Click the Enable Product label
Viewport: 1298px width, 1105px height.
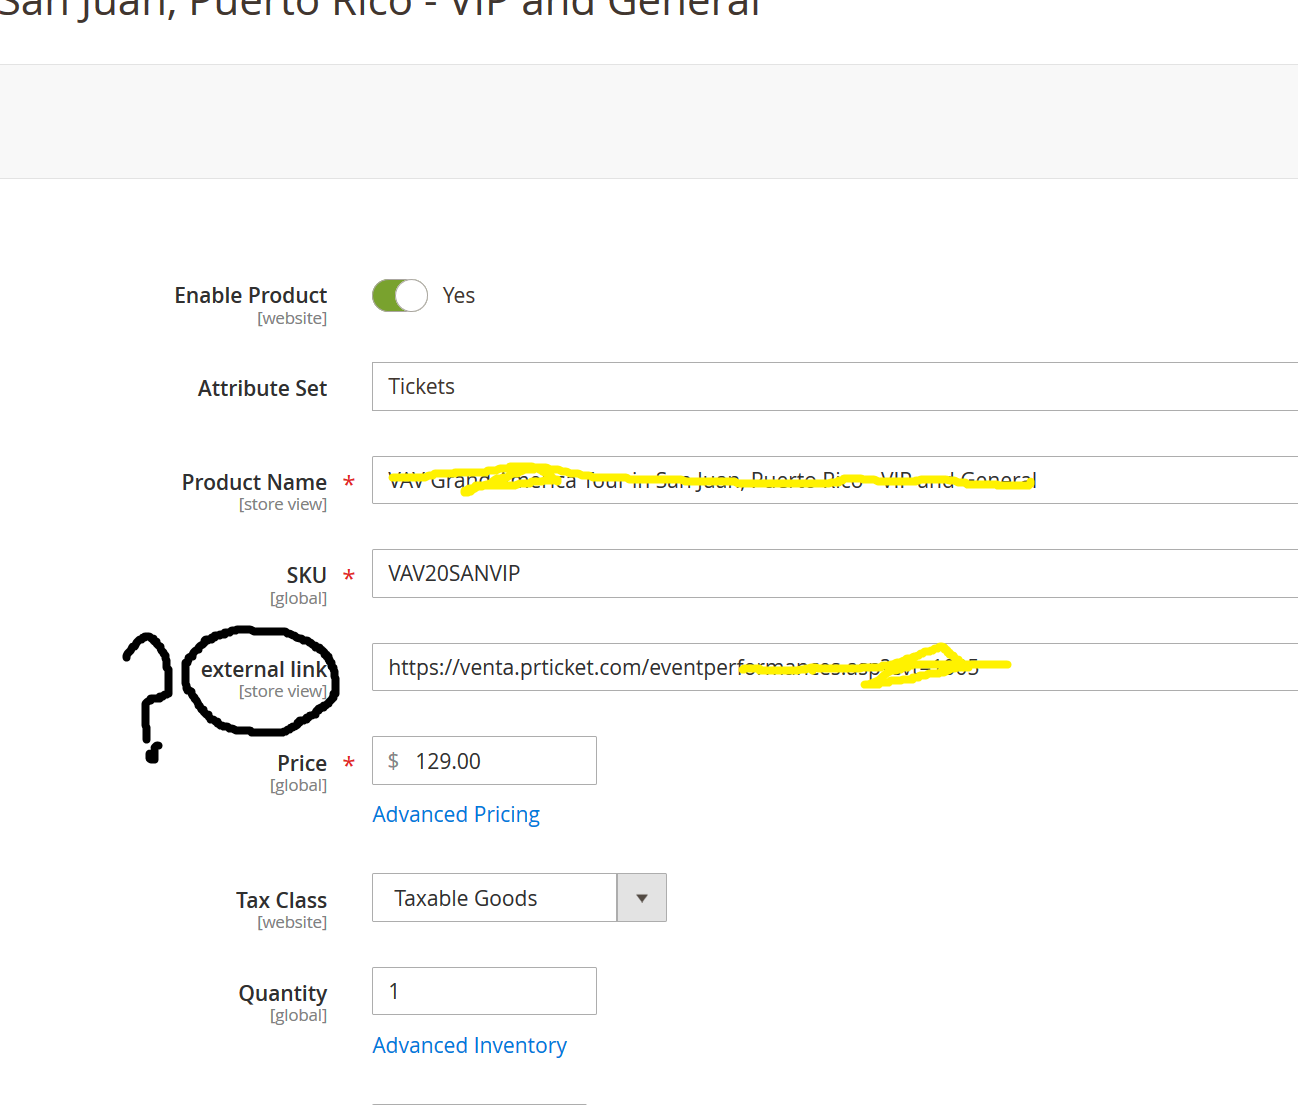pos(250,295)
